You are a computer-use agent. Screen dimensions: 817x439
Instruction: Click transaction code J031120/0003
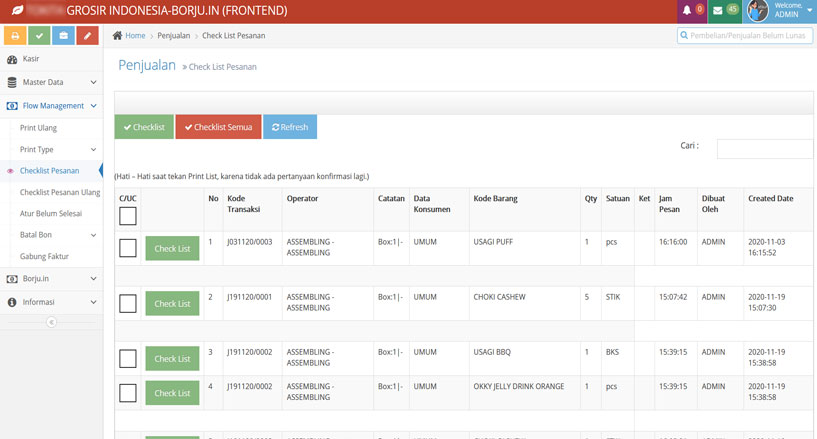coord(250,242)
